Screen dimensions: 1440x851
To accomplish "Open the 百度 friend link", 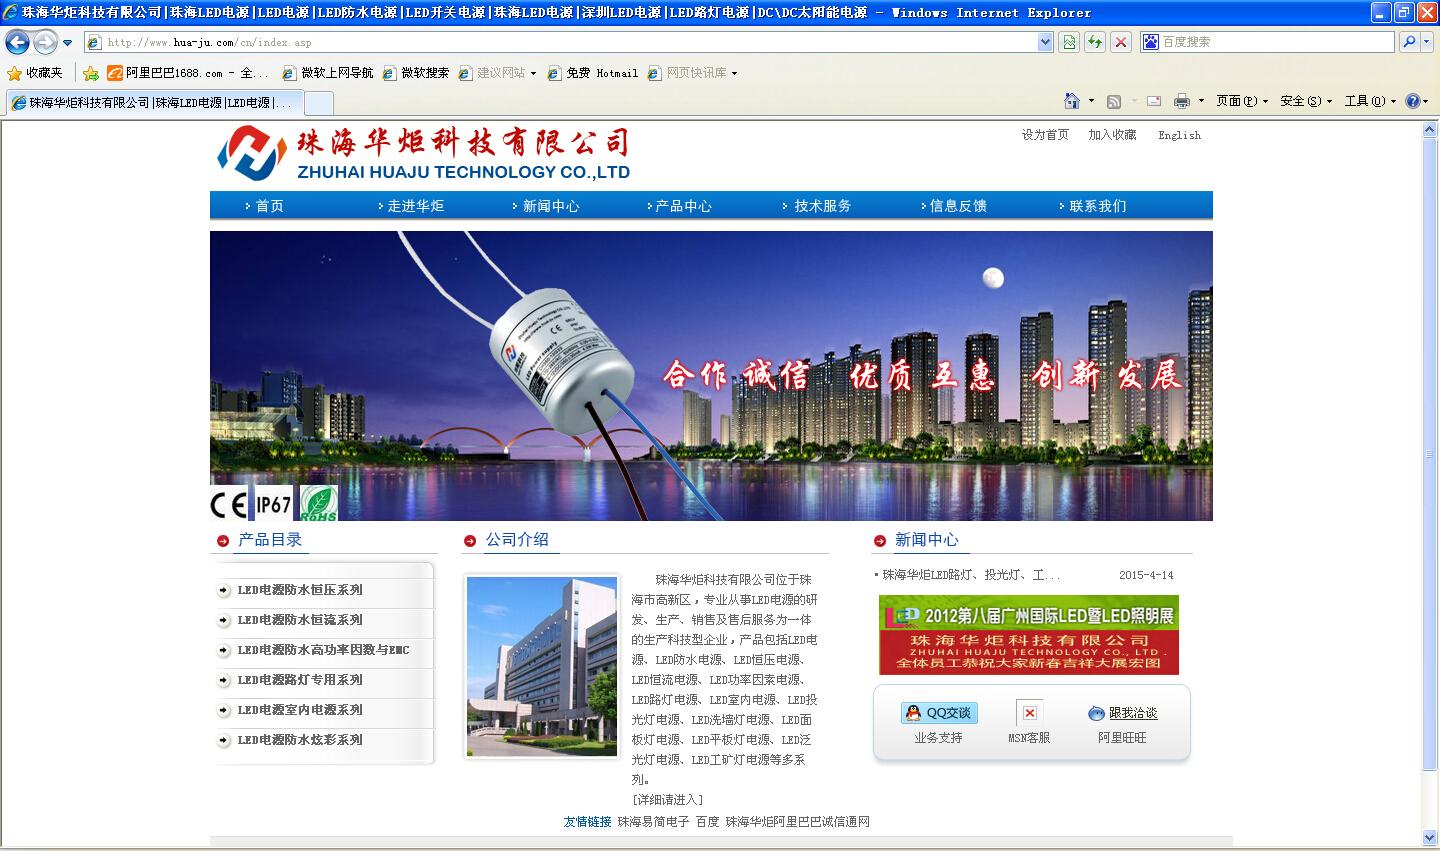I will 708,822.
